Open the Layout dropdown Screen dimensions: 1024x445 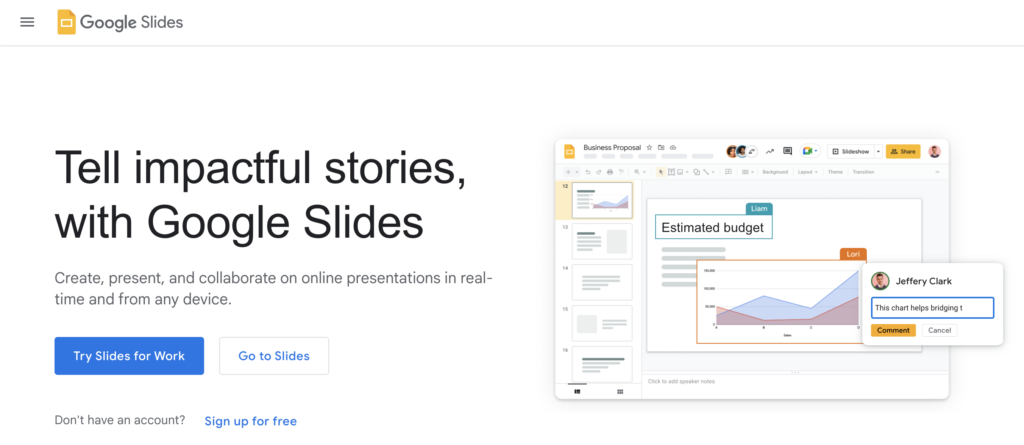(807, 172)
